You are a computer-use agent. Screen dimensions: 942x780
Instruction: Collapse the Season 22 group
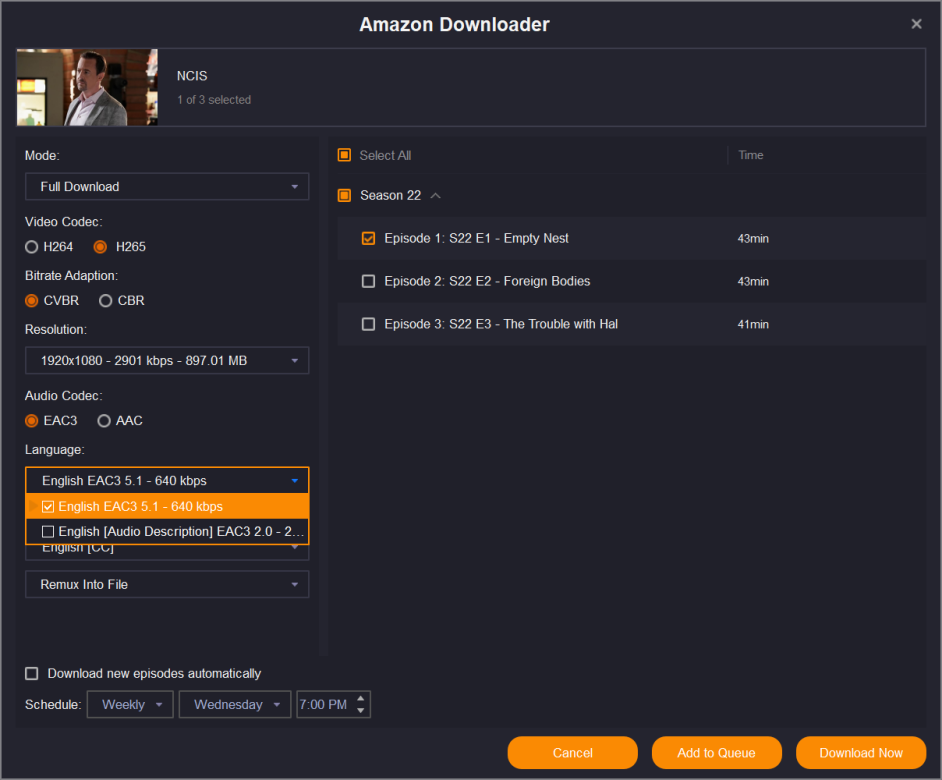pyautogui.click(x=435, y=196)
